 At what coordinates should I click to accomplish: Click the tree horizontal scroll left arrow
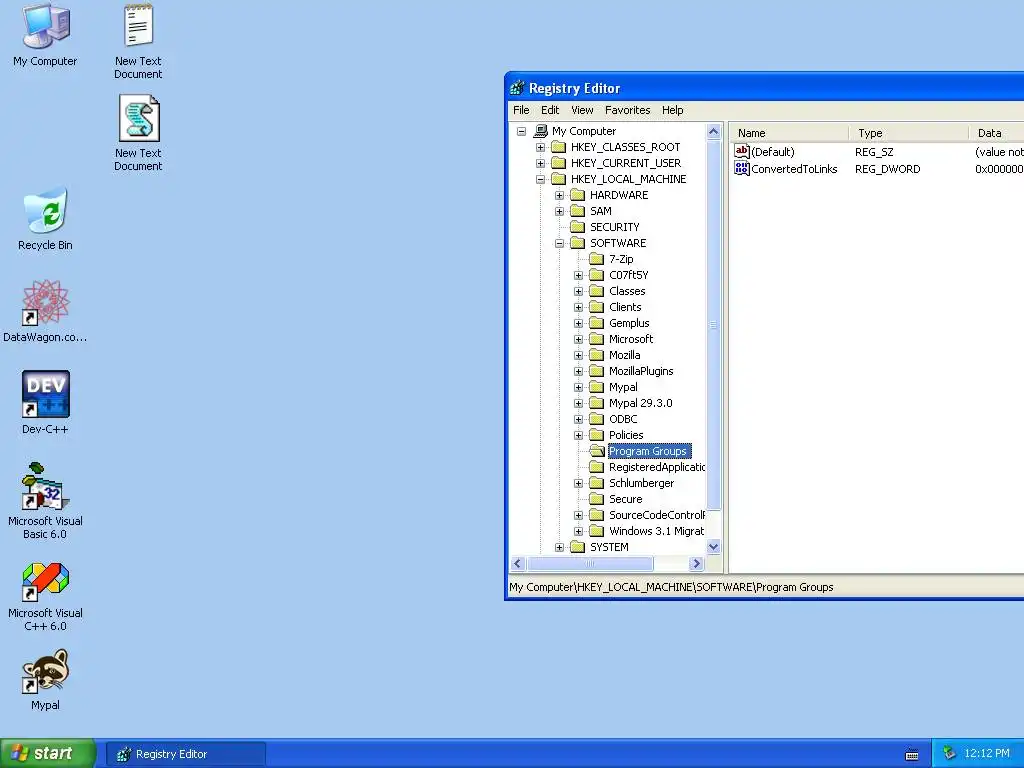pyautogui.click(x=518, y=564)
